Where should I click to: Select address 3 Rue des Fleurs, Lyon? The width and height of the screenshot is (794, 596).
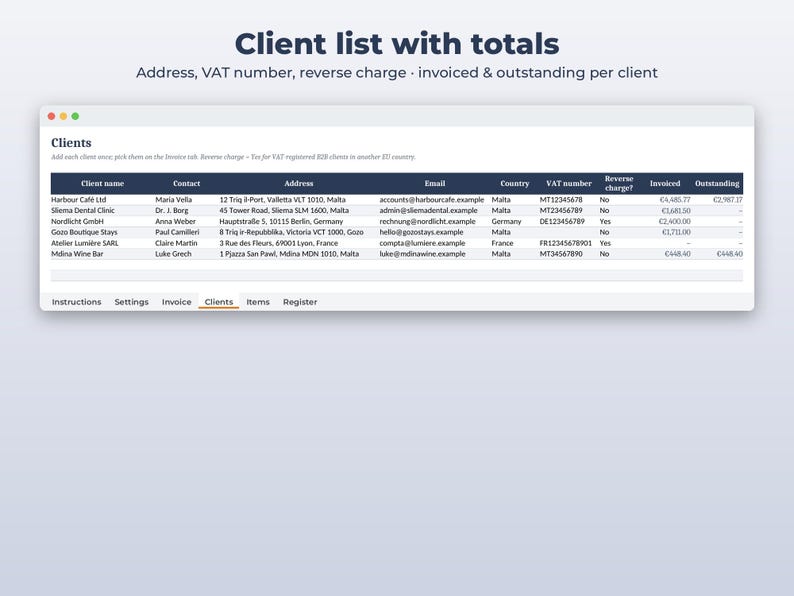pyautogui.click(x=279, y=243)
